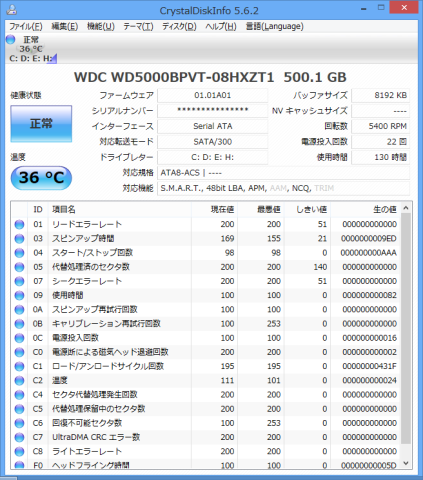
Task: Click the status orb for ID 03 row
Action: tap(19, 239)
